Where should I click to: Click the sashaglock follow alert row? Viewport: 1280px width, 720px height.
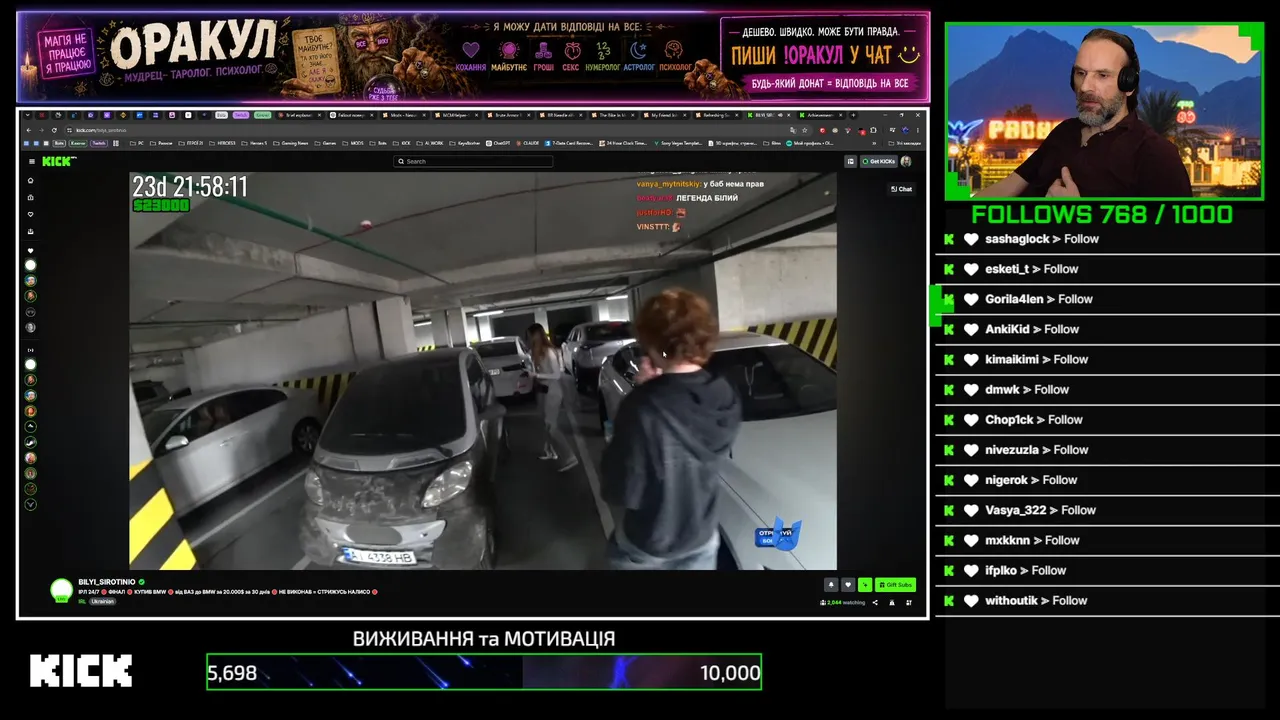pyautogui.click(x=1107, y=239)
